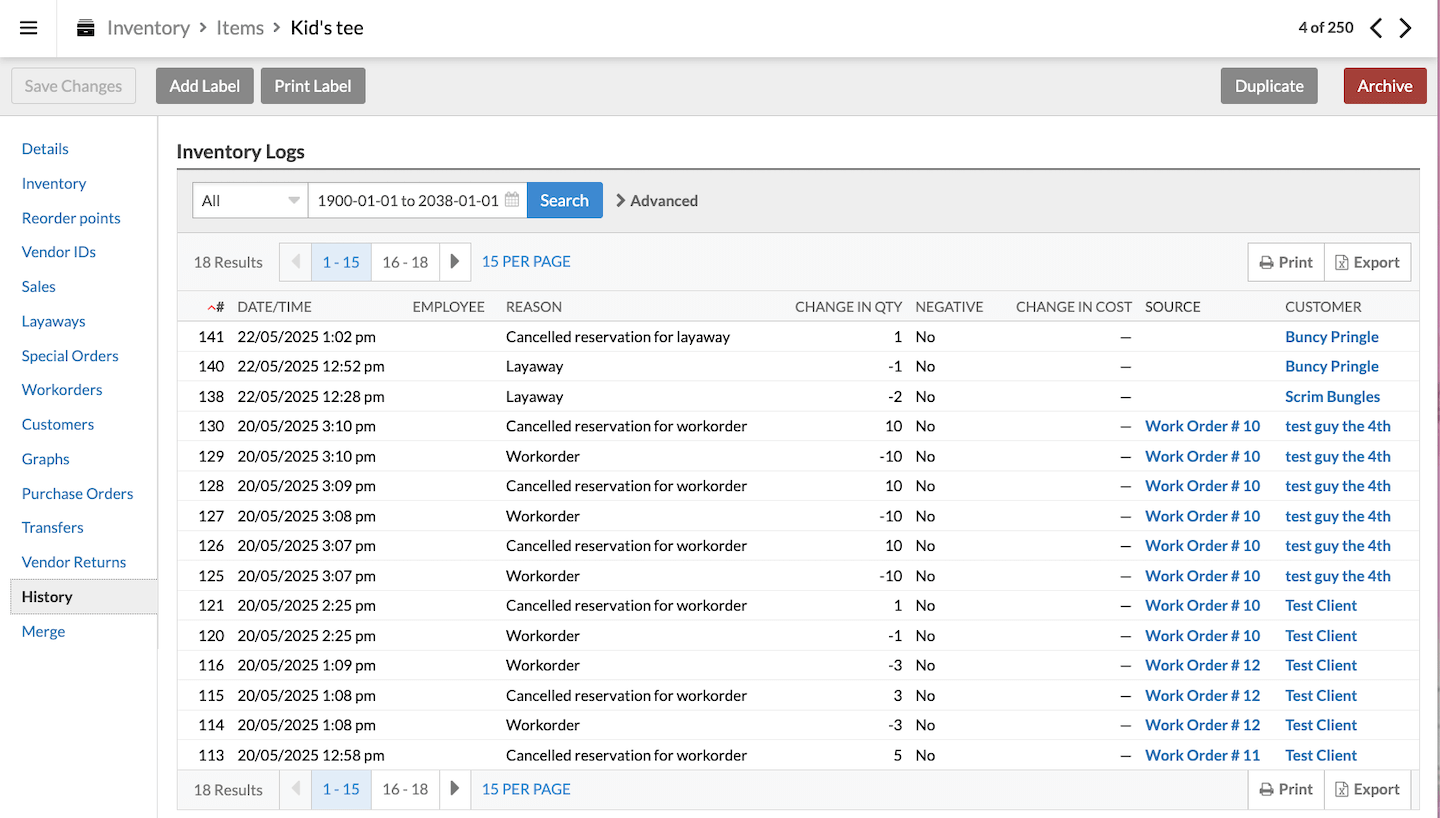Open the Inventory sidebar section
The width and height of the screenshot is (1440, 818).
54,183
